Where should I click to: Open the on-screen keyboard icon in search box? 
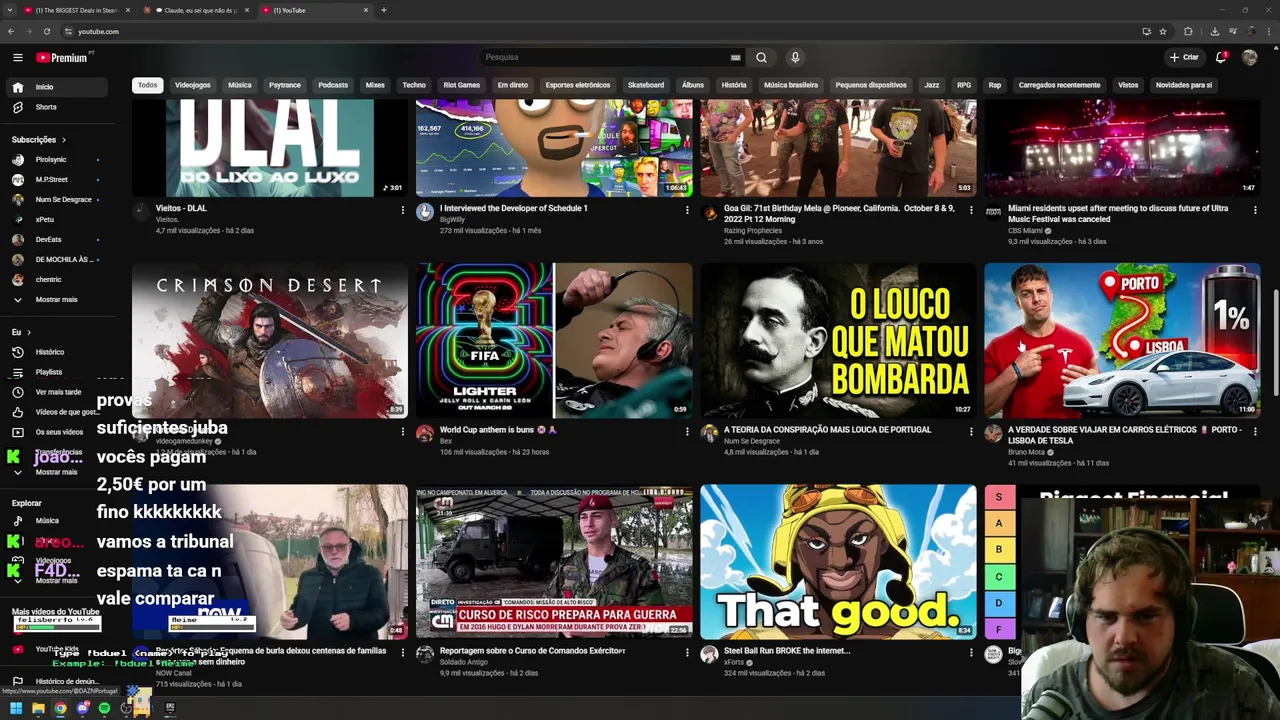736,57
